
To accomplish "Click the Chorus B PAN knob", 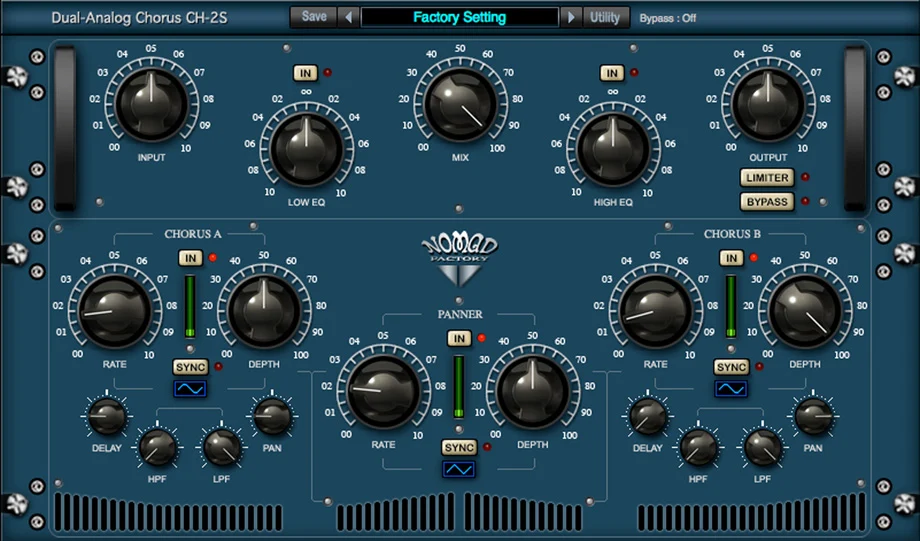I will (813, 416).
